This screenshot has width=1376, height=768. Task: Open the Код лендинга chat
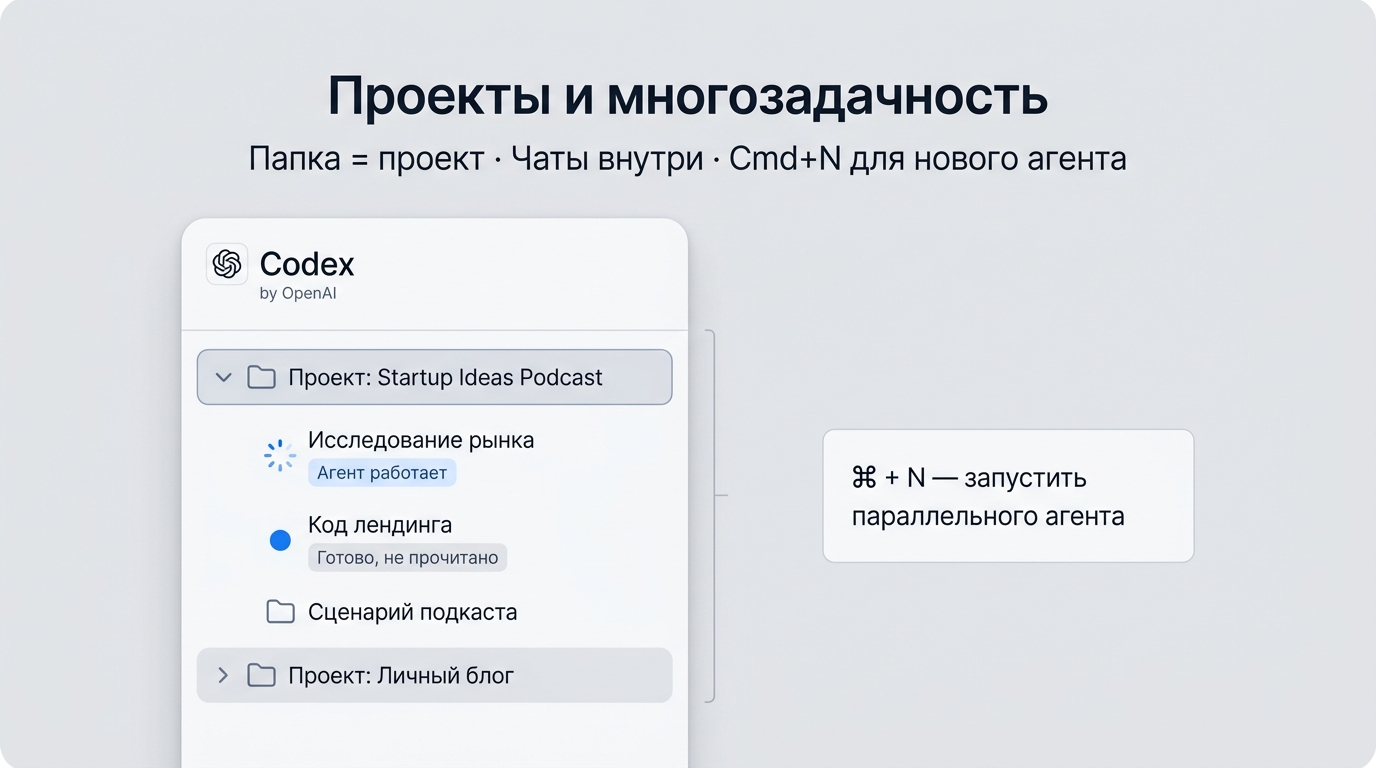[x=380, y=525]
